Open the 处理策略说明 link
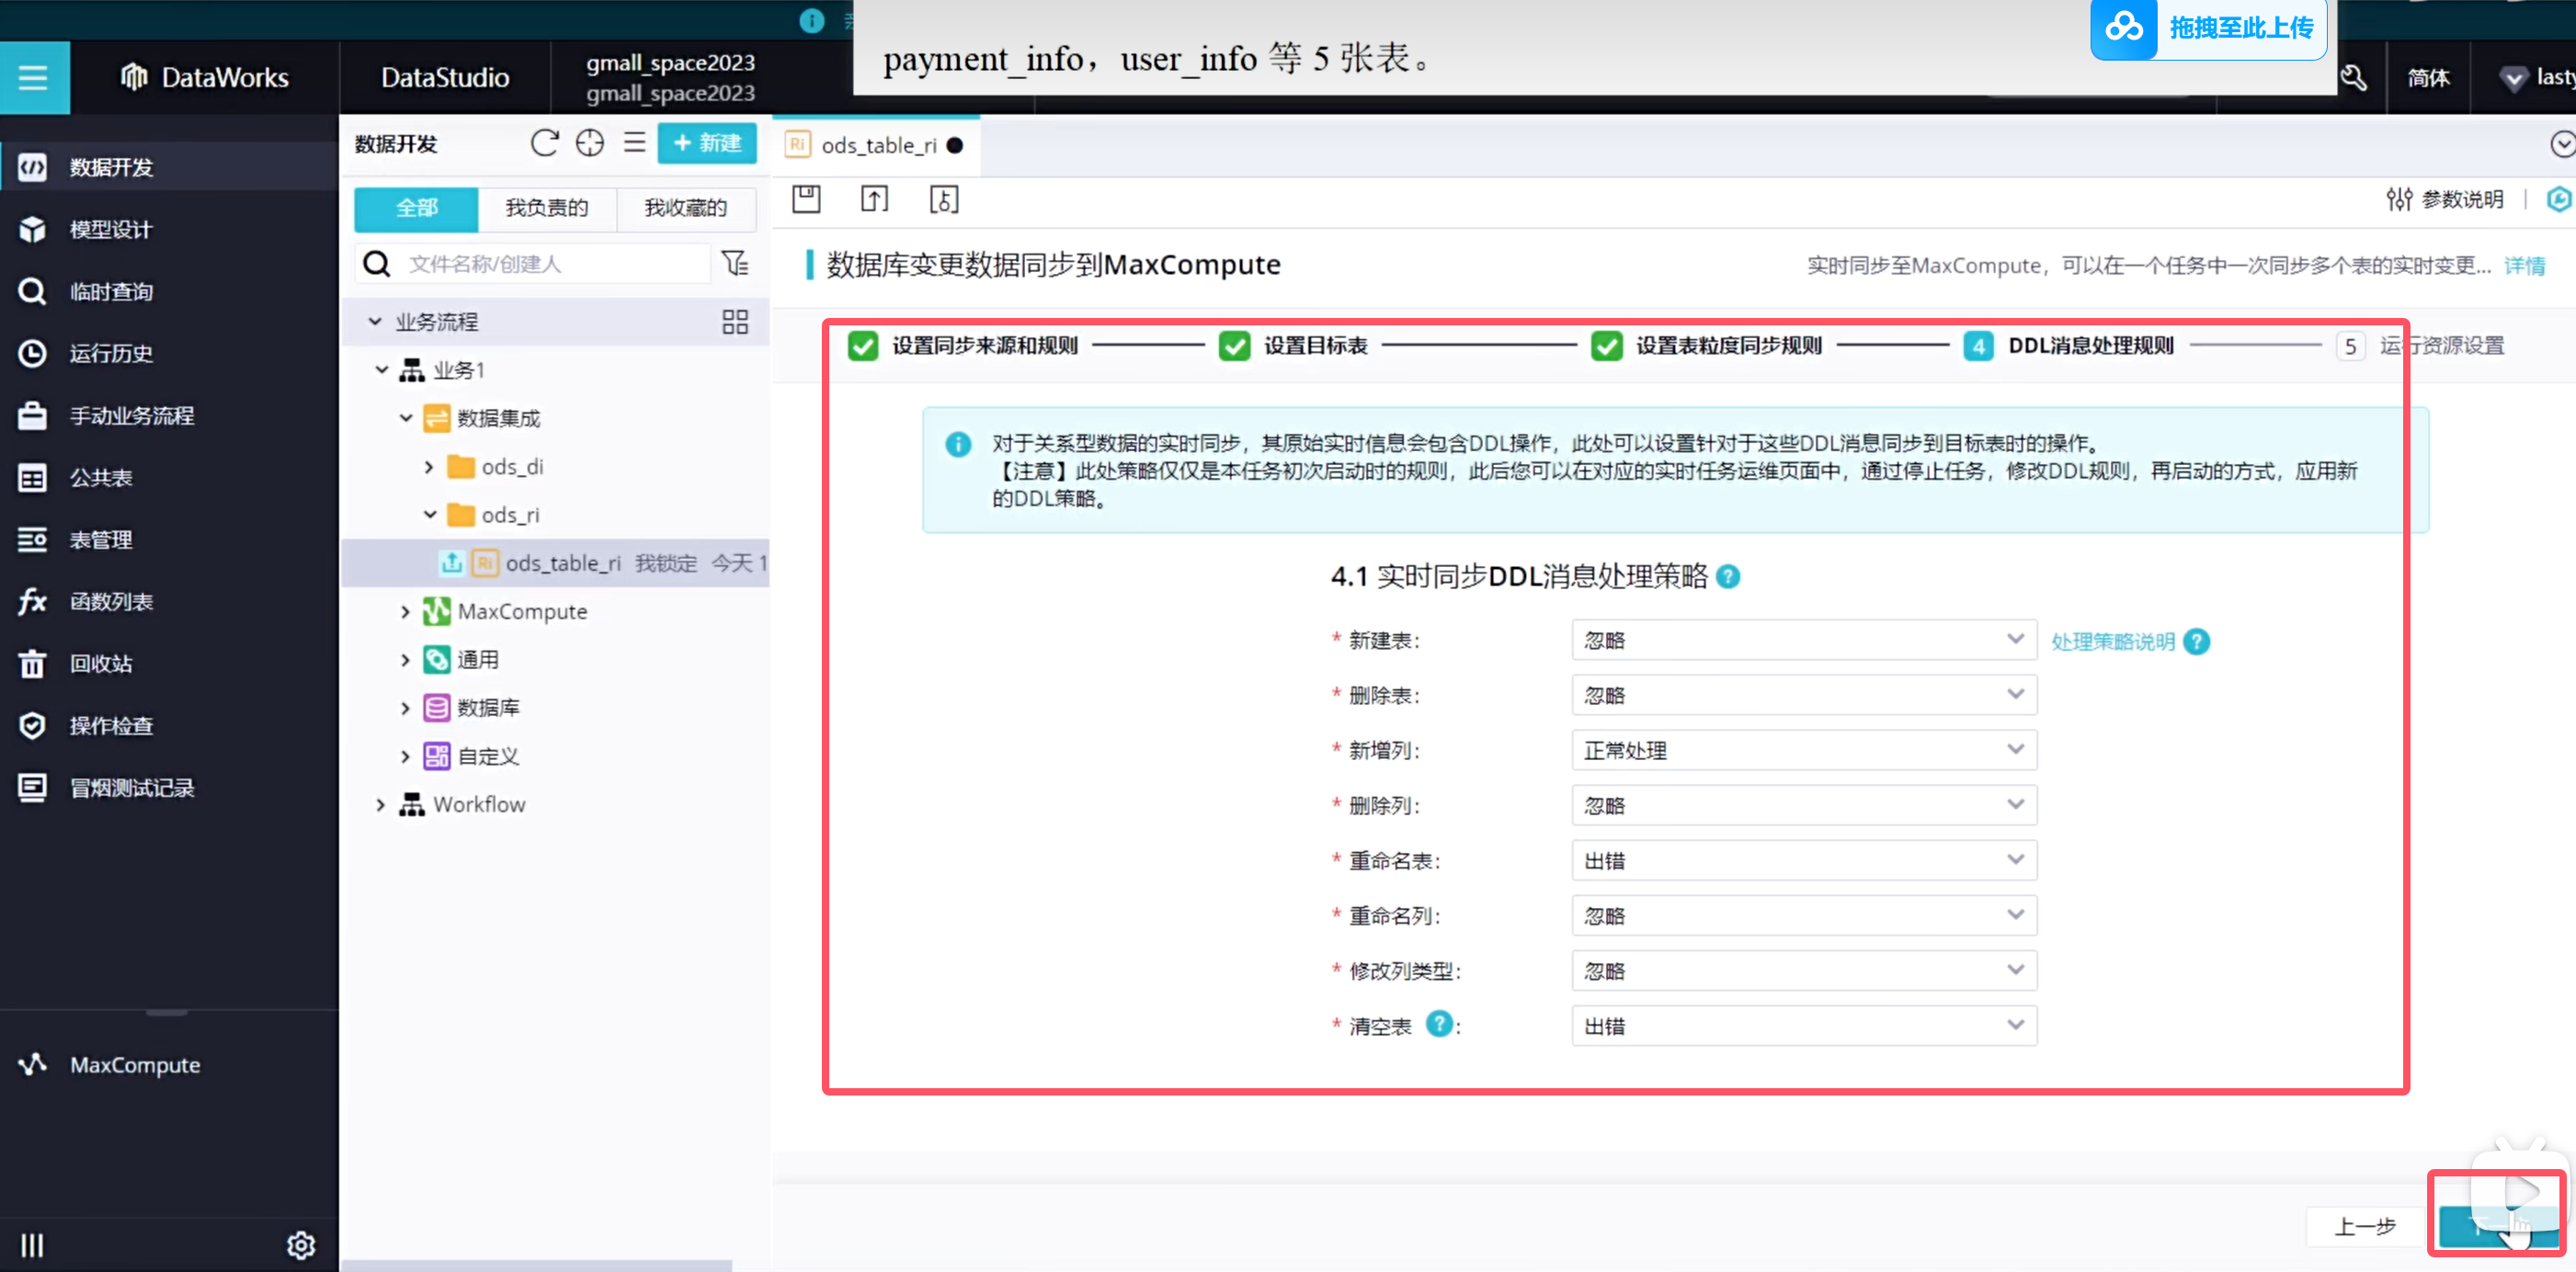This screenshot has height=1272, width=2576. (2112, 641)
